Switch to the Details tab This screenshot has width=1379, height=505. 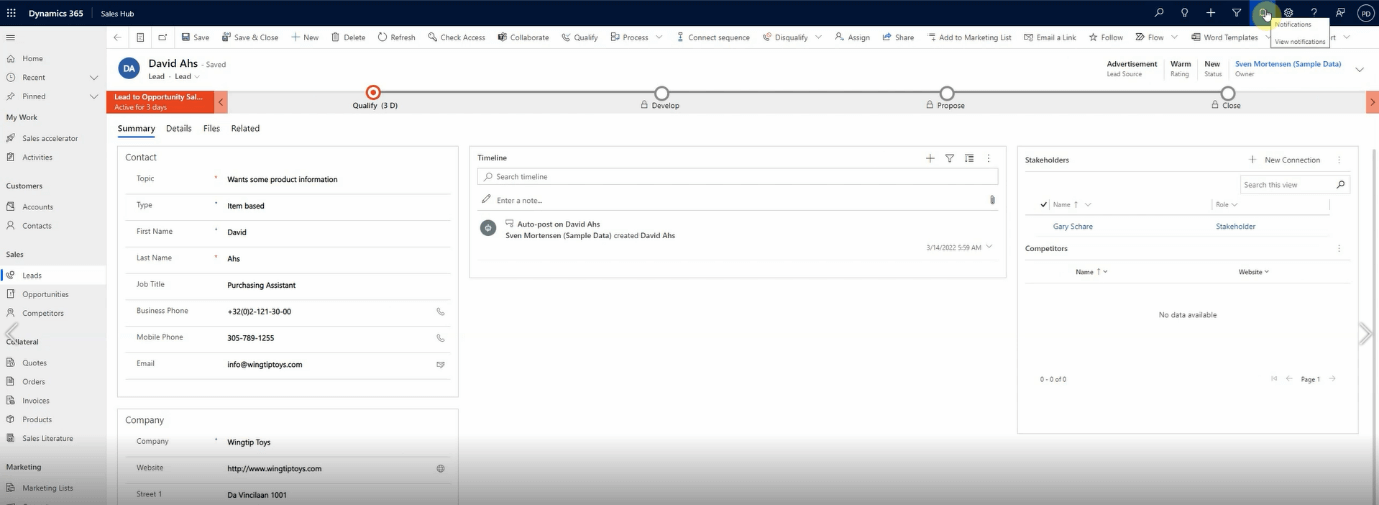(179, 128)
